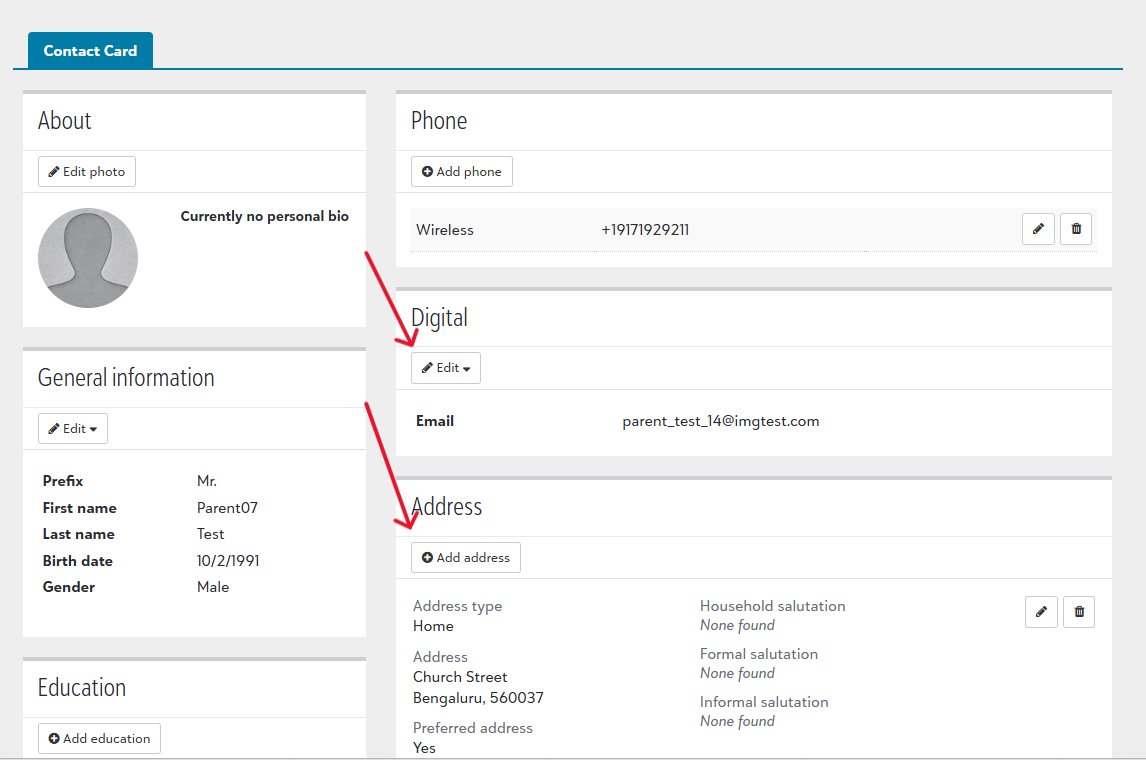Click the pencil icon on Edit photo
The width and height of the screenshot is (1146, 760).
pos(51,171)
